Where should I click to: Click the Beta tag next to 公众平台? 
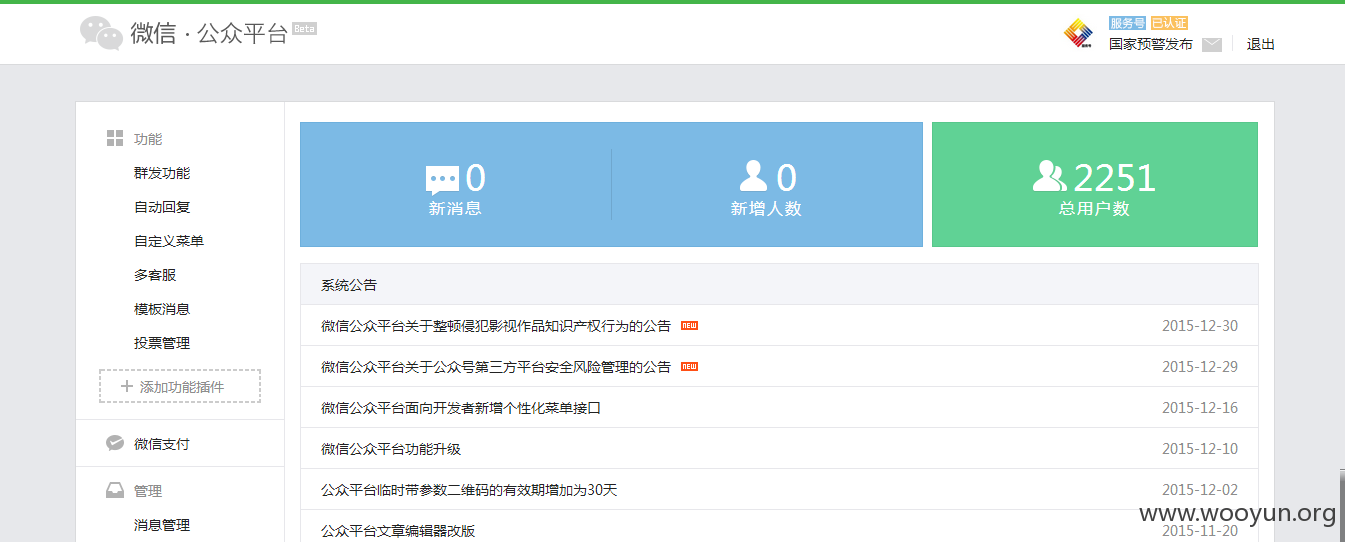pos(304,29)
